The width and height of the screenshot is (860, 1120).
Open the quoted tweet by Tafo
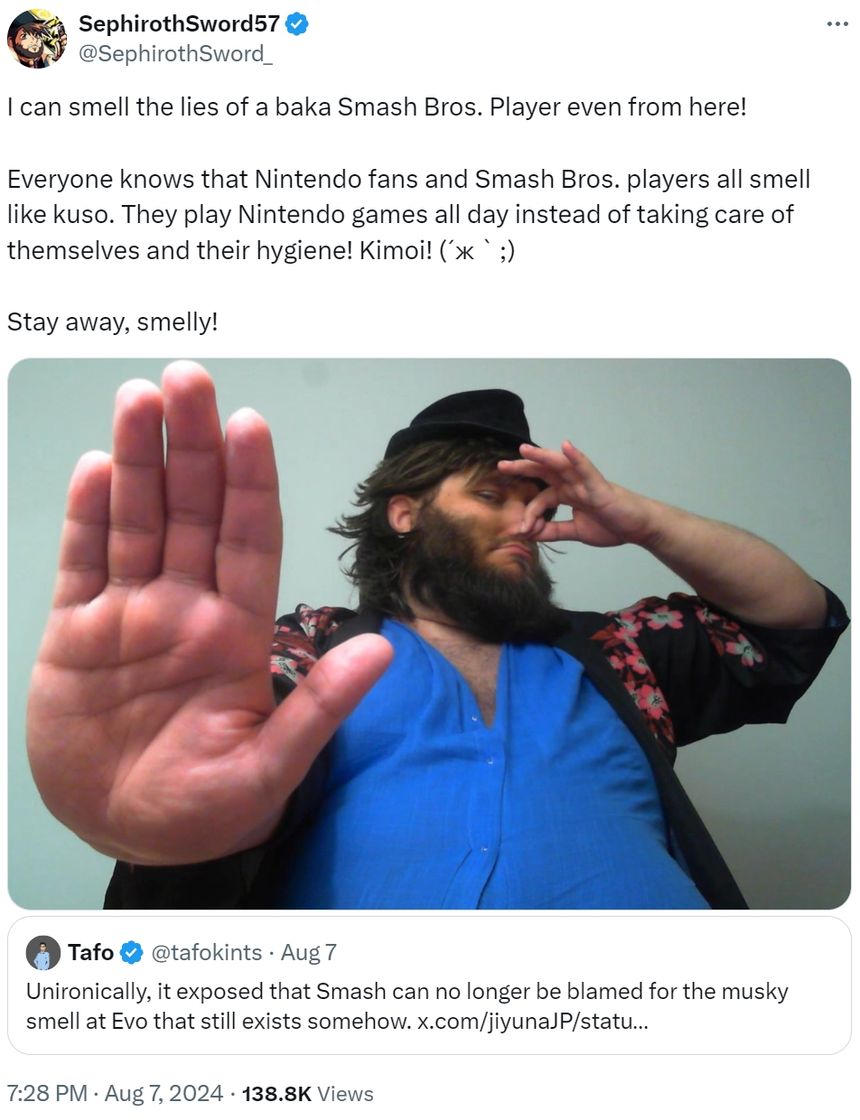pyautogui.click(x=429, y=986)
